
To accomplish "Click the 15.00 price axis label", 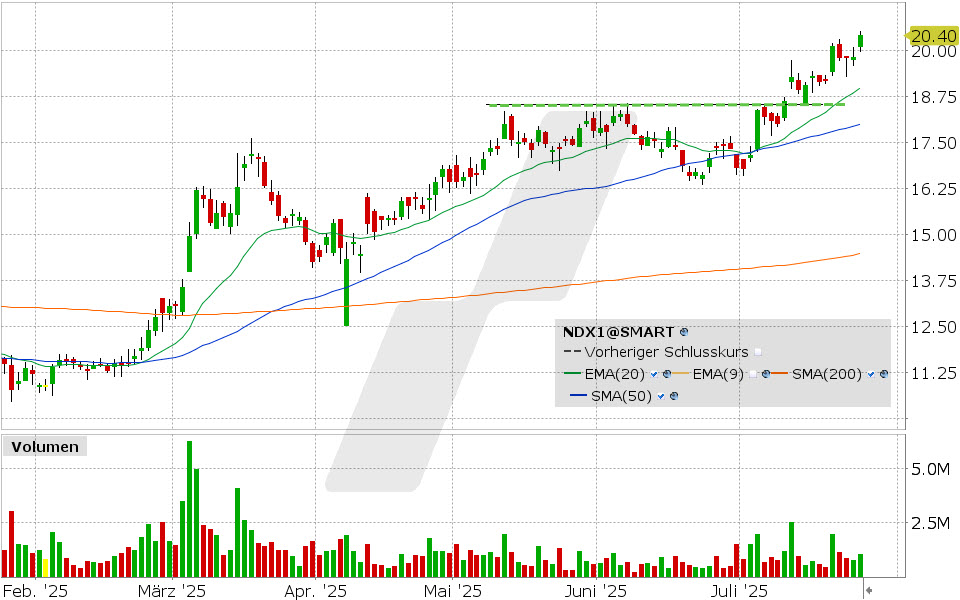I will [x=934, y=234].
